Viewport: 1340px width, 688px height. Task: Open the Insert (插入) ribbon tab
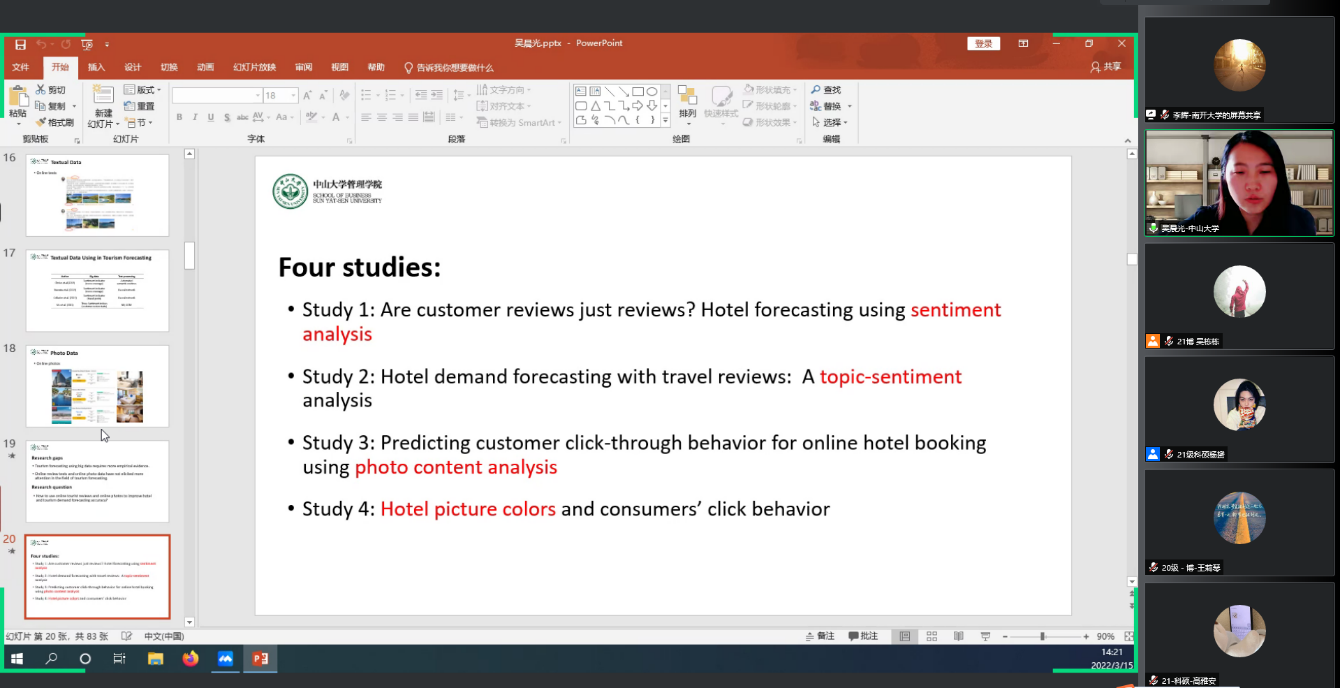96,67
